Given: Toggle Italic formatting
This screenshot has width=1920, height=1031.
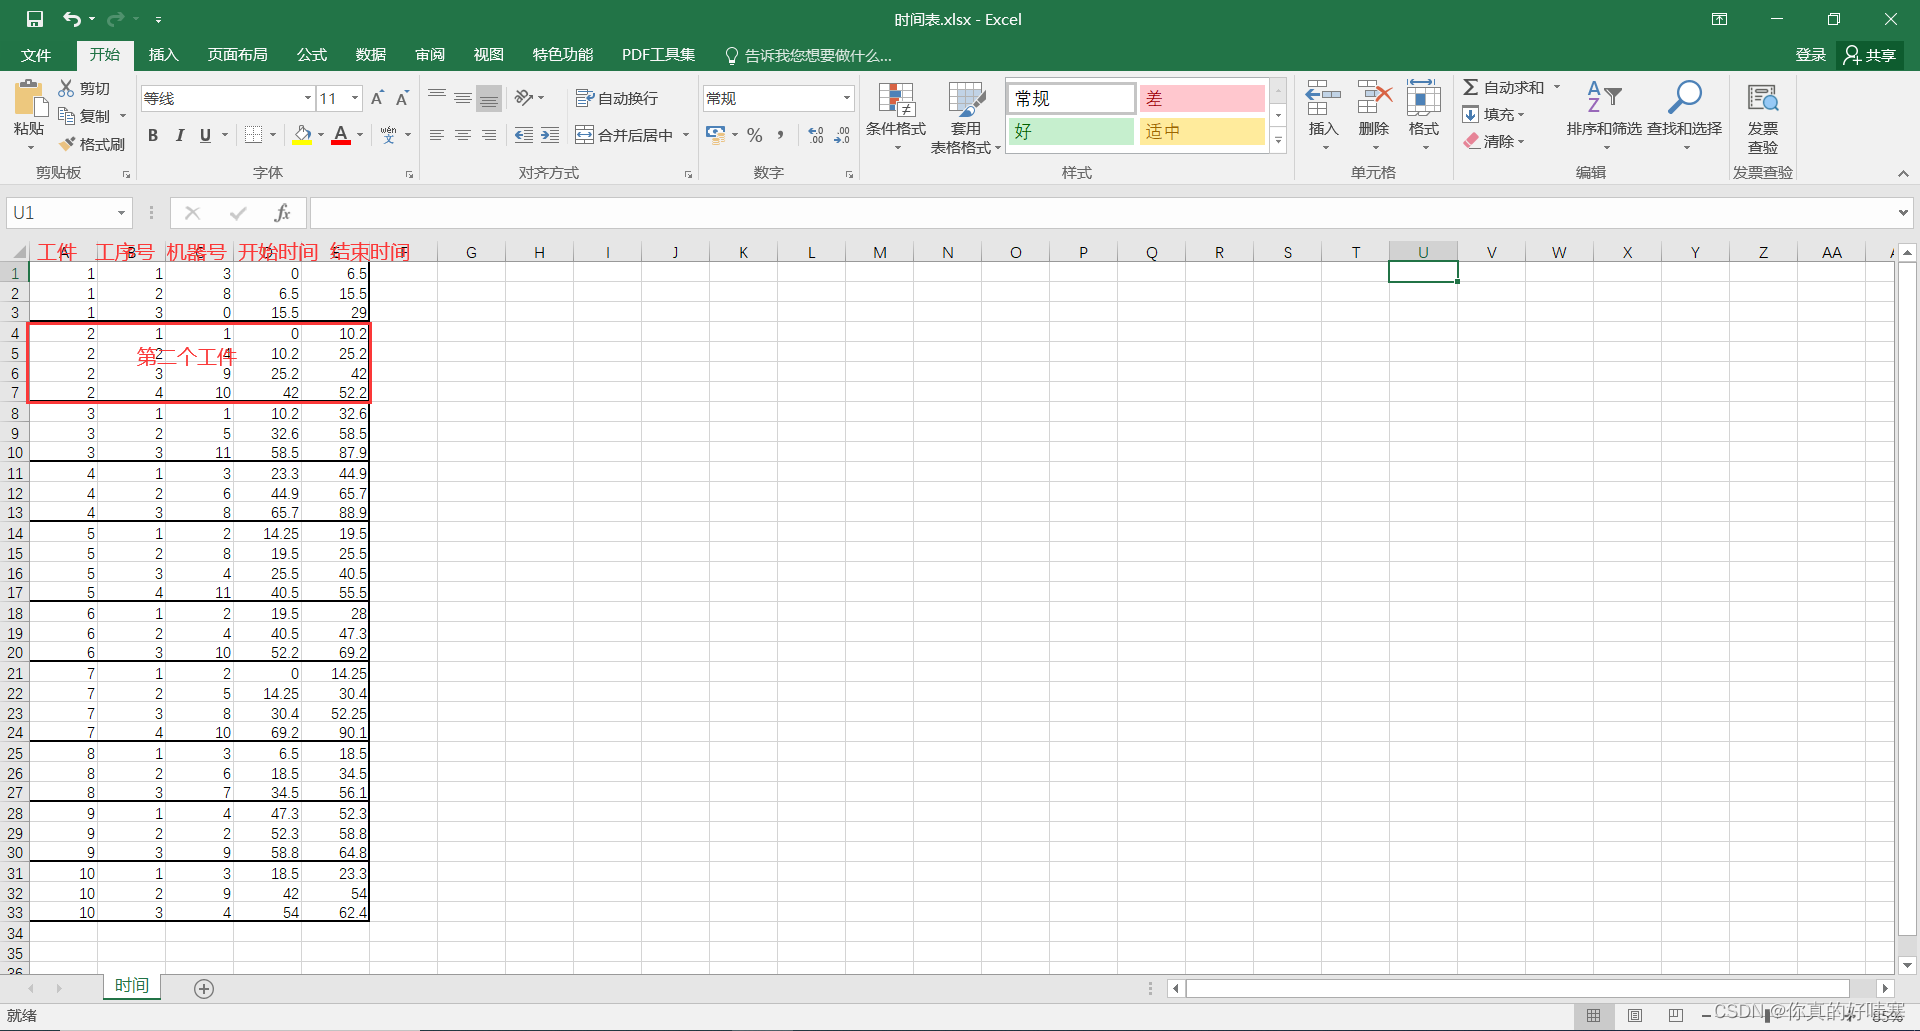Looking at the screenshot, I should (180, 135).
